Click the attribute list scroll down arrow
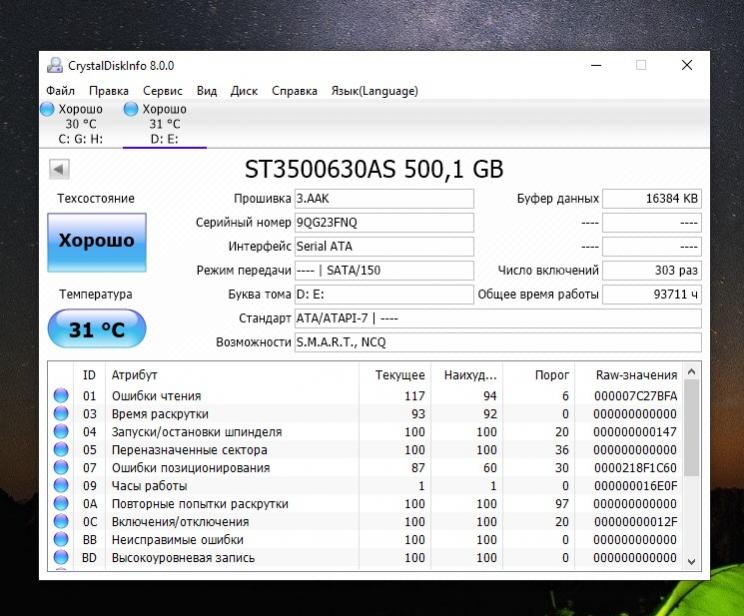Image resolution: width=744 pixels, height=616 pixels. click(691, 561)
